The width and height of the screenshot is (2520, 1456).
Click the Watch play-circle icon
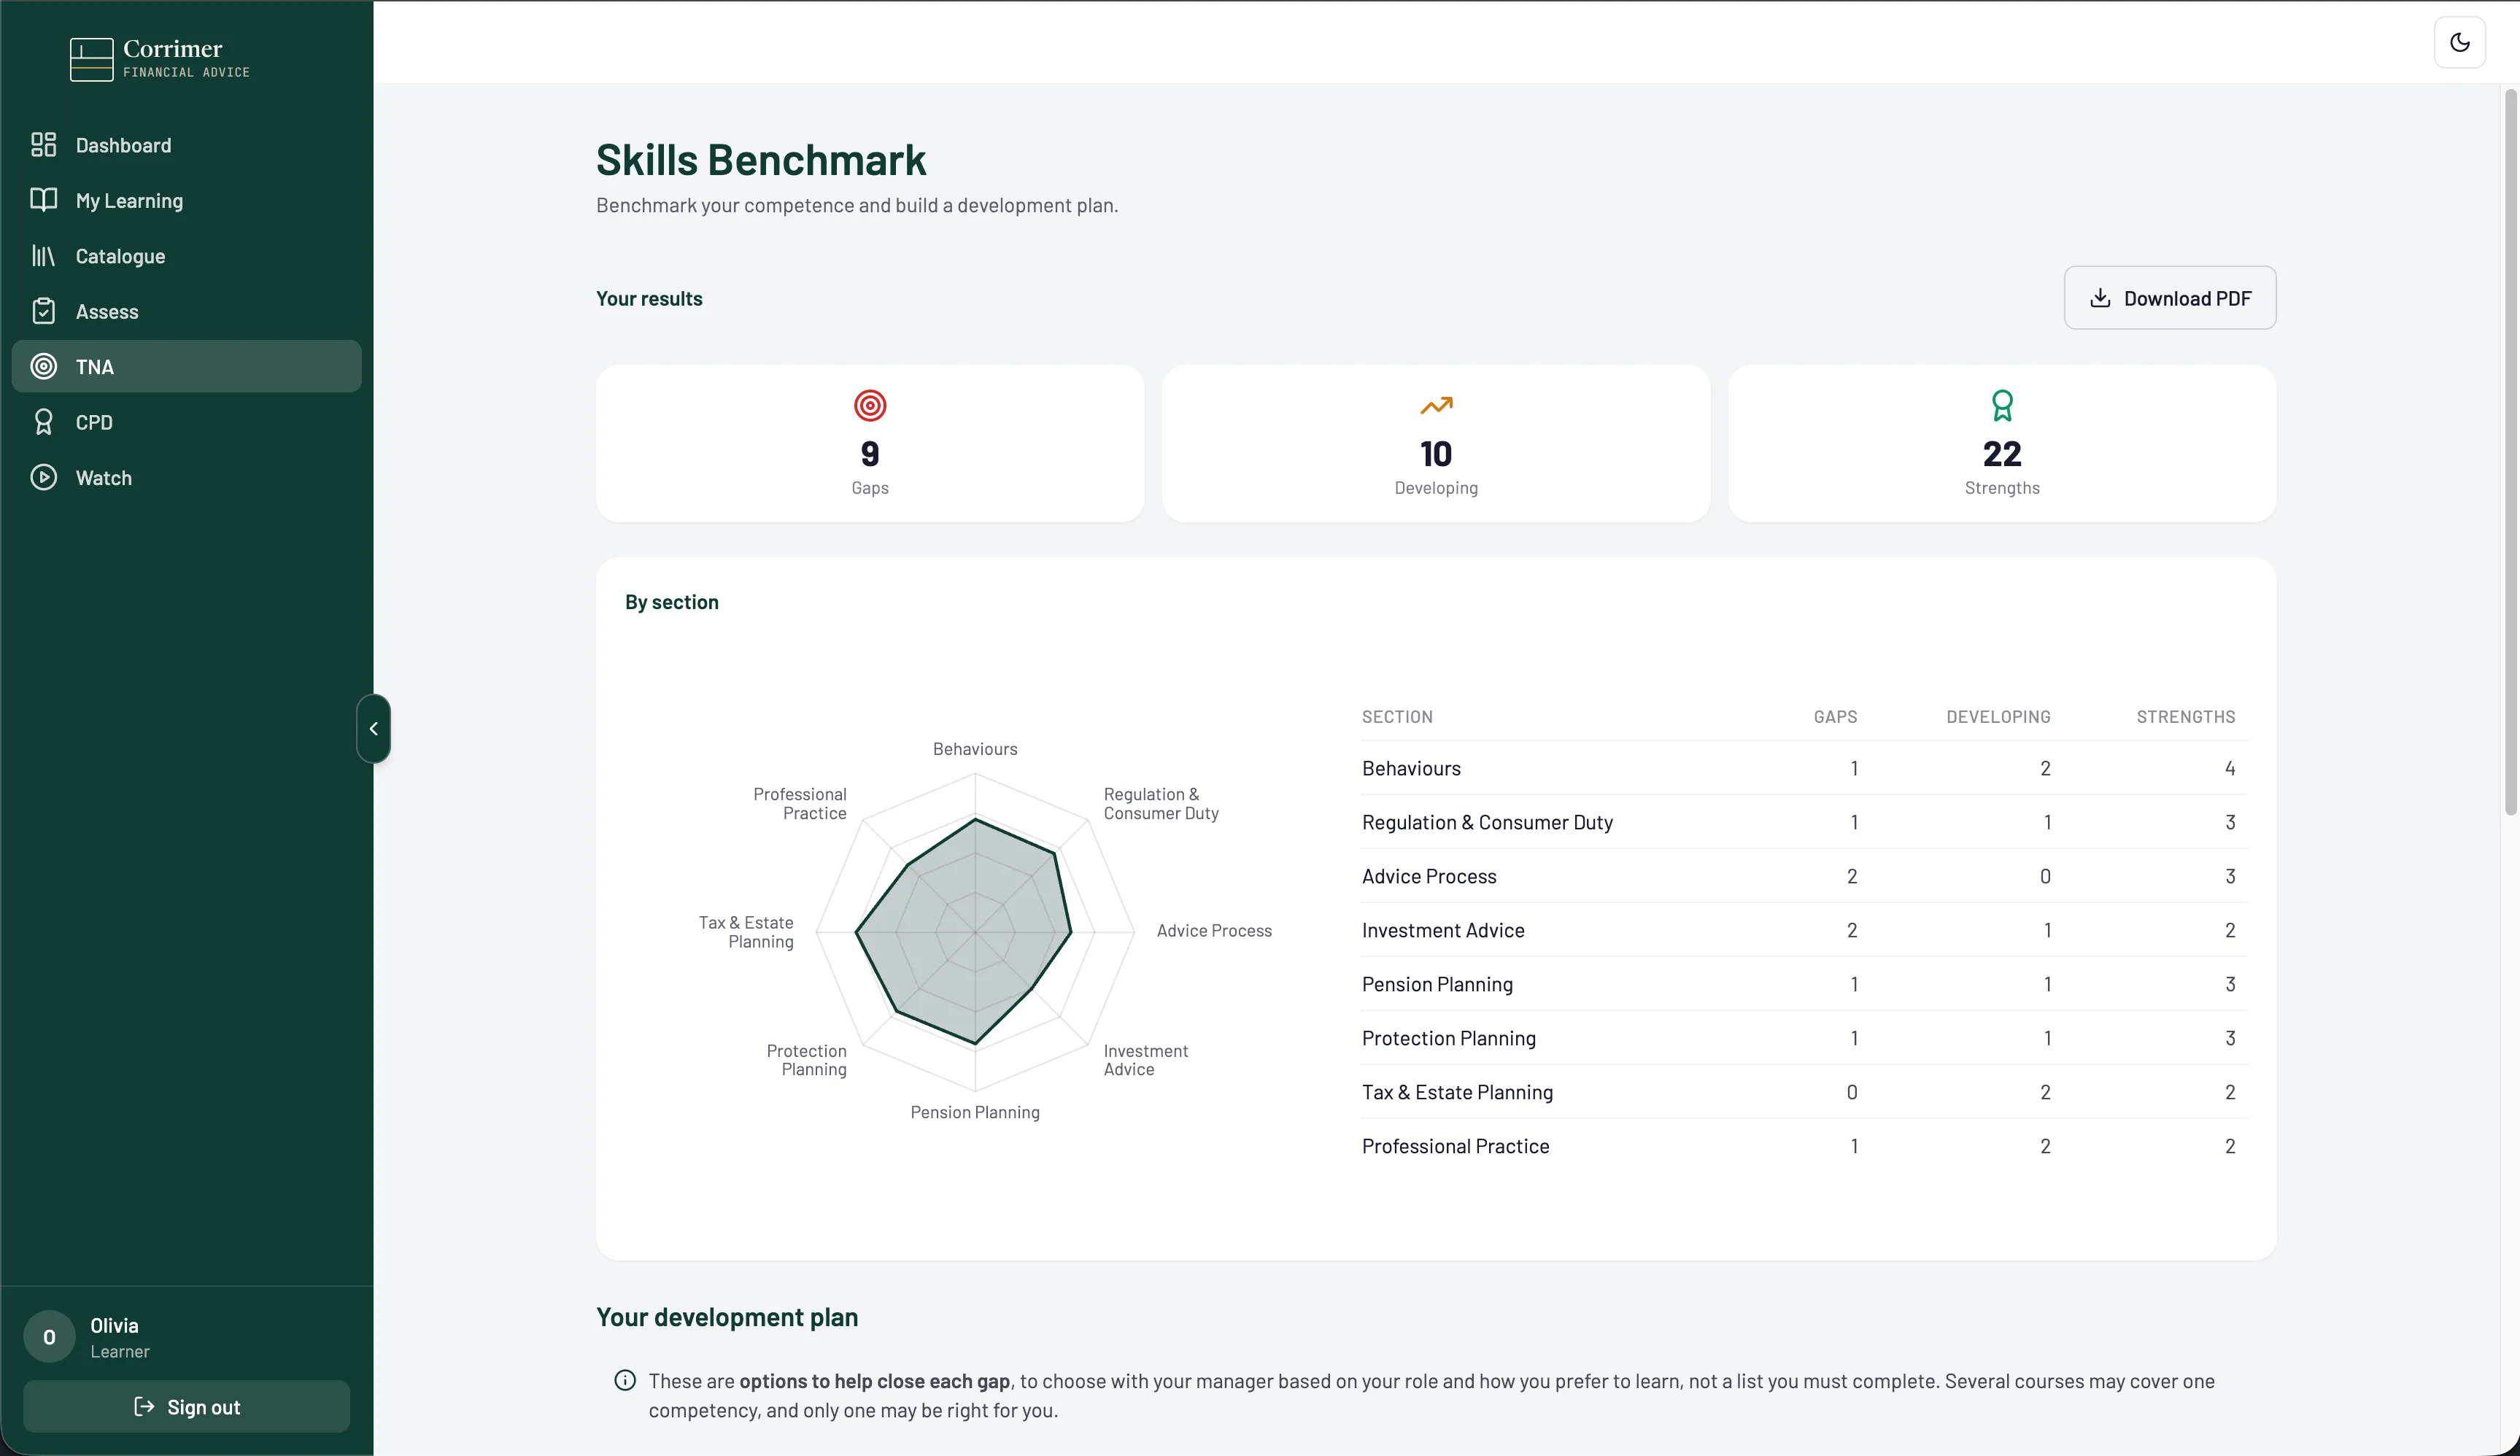tap(43, 478)
